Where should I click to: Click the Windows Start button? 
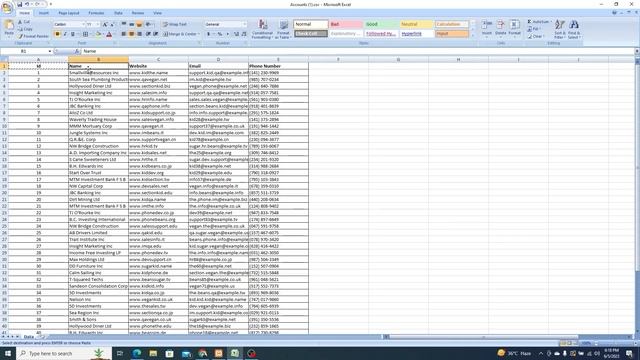(x=7, y=353)
